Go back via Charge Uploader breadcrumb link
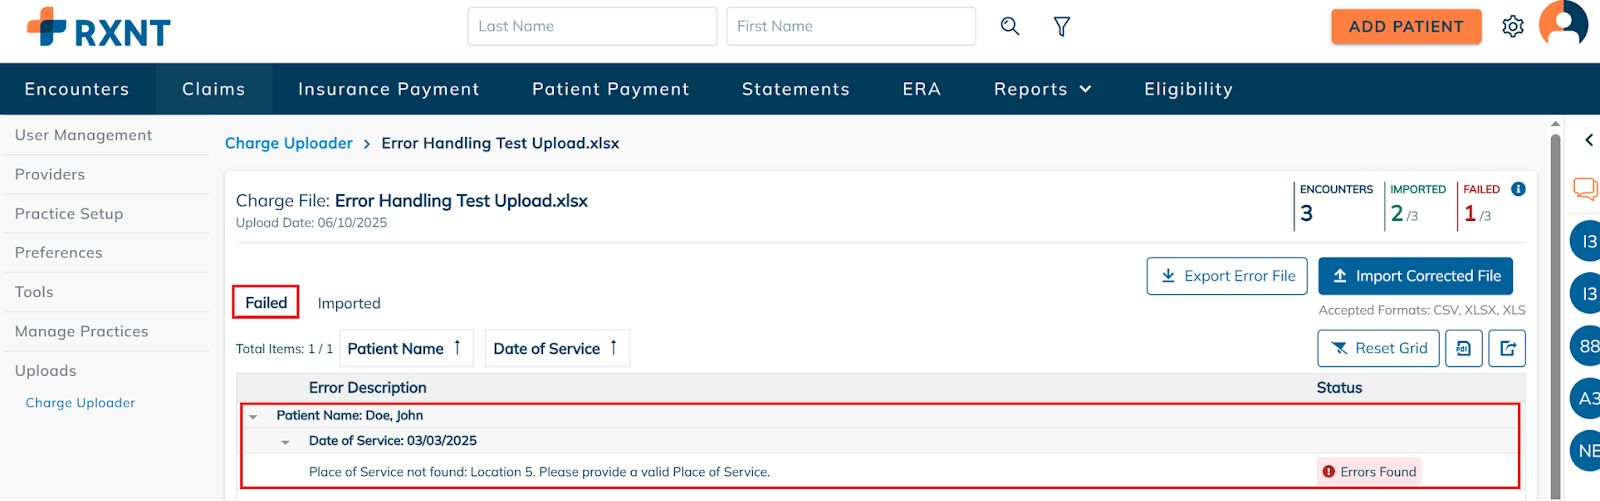Screen dimensions: 1600x501 [x=289, y=143]
